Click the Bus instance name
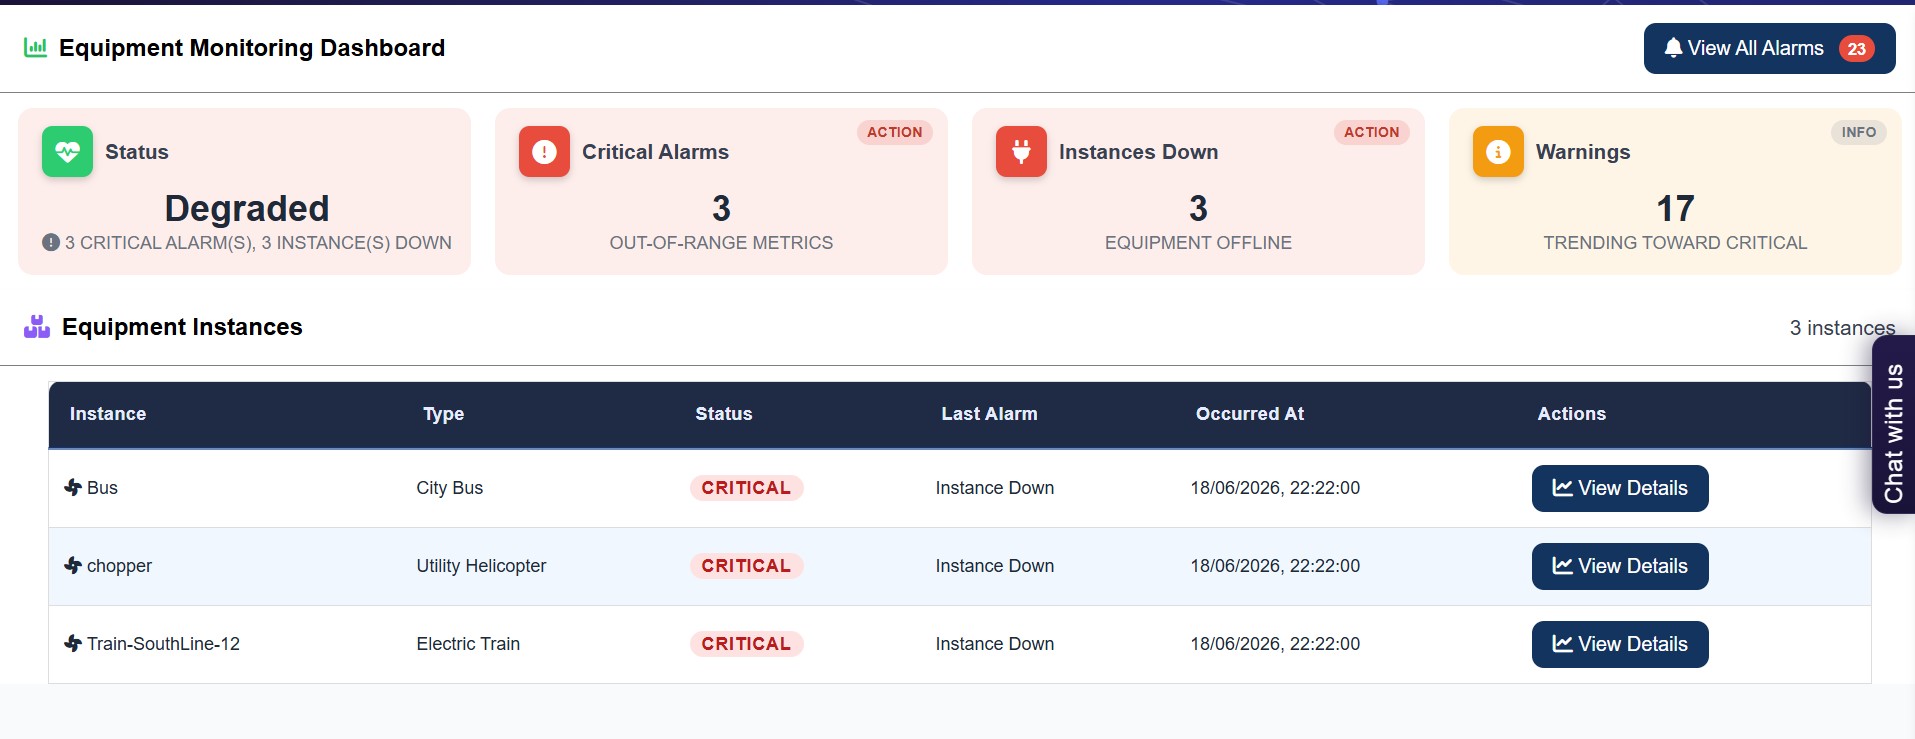 click(x=102, y=488)
